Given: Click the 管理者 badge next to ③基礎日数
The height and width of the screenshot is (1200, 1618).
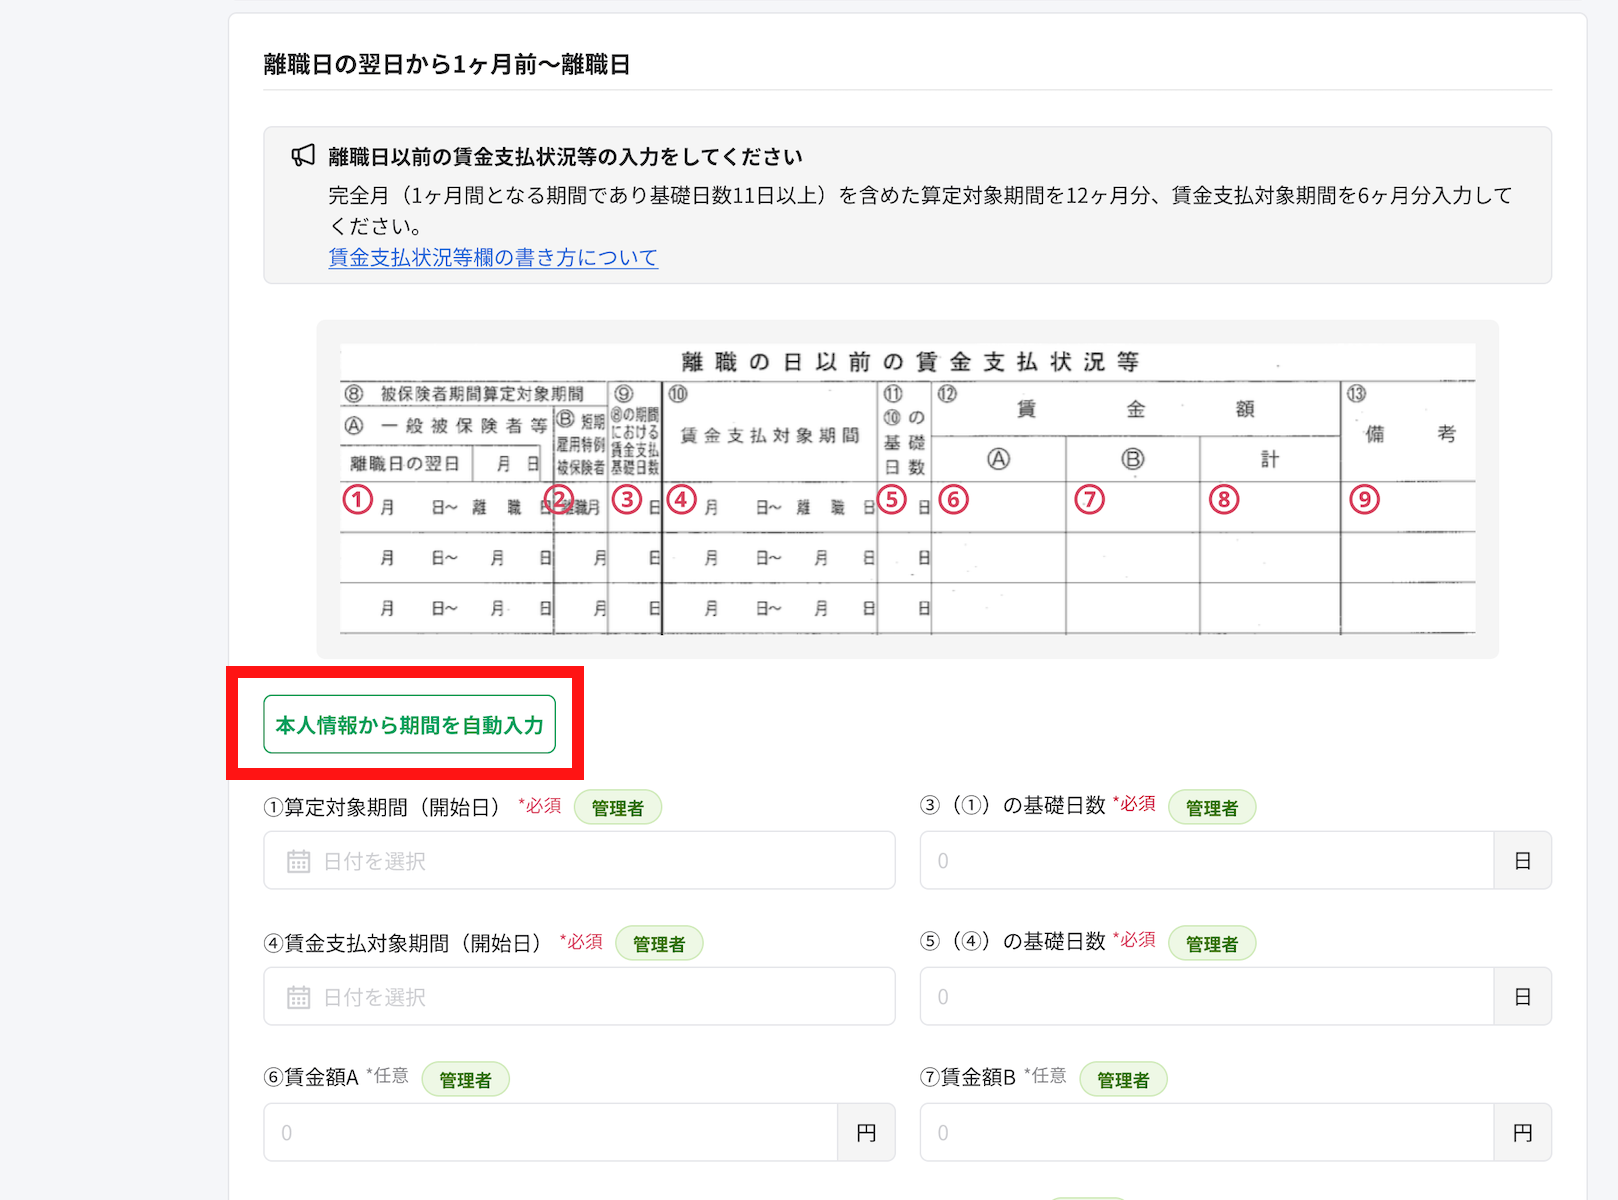Looking at the screenshot, I should [x=1212, y=807].
